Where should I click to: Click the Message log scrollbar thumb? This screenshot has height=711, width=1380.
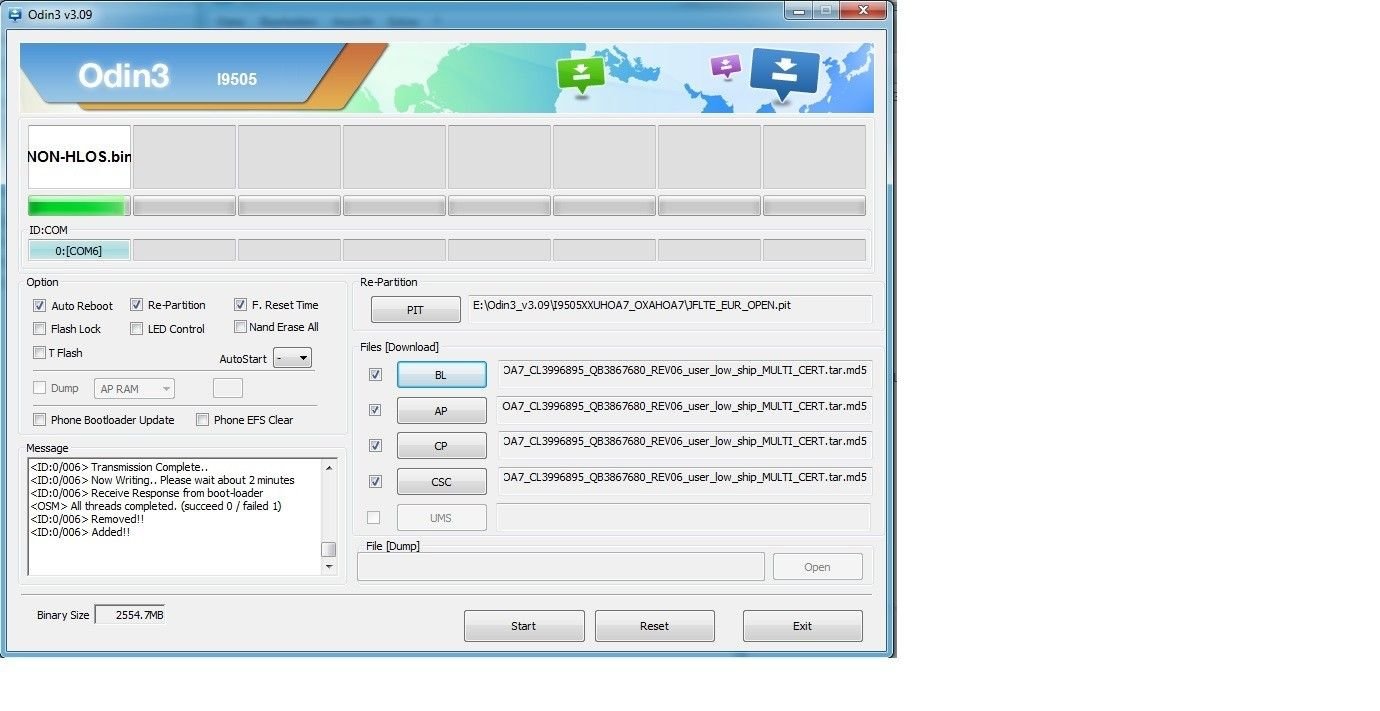(329, 549)
